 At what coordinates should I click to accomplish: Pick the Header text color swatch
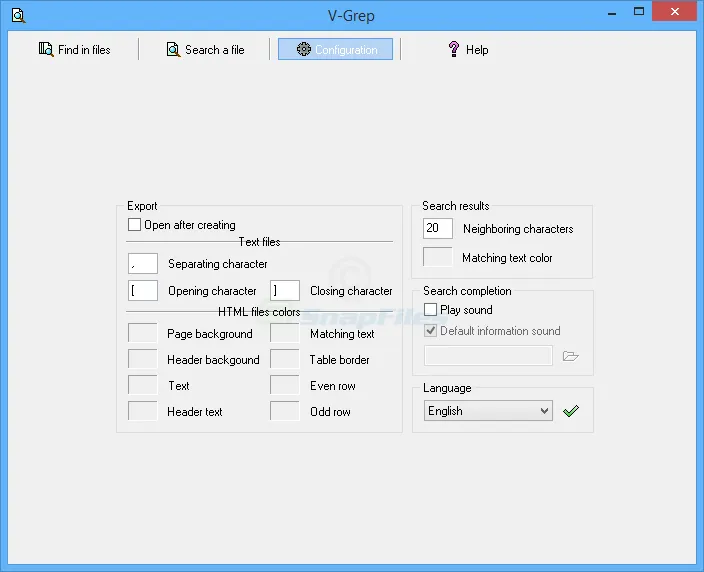coord(143,411)
